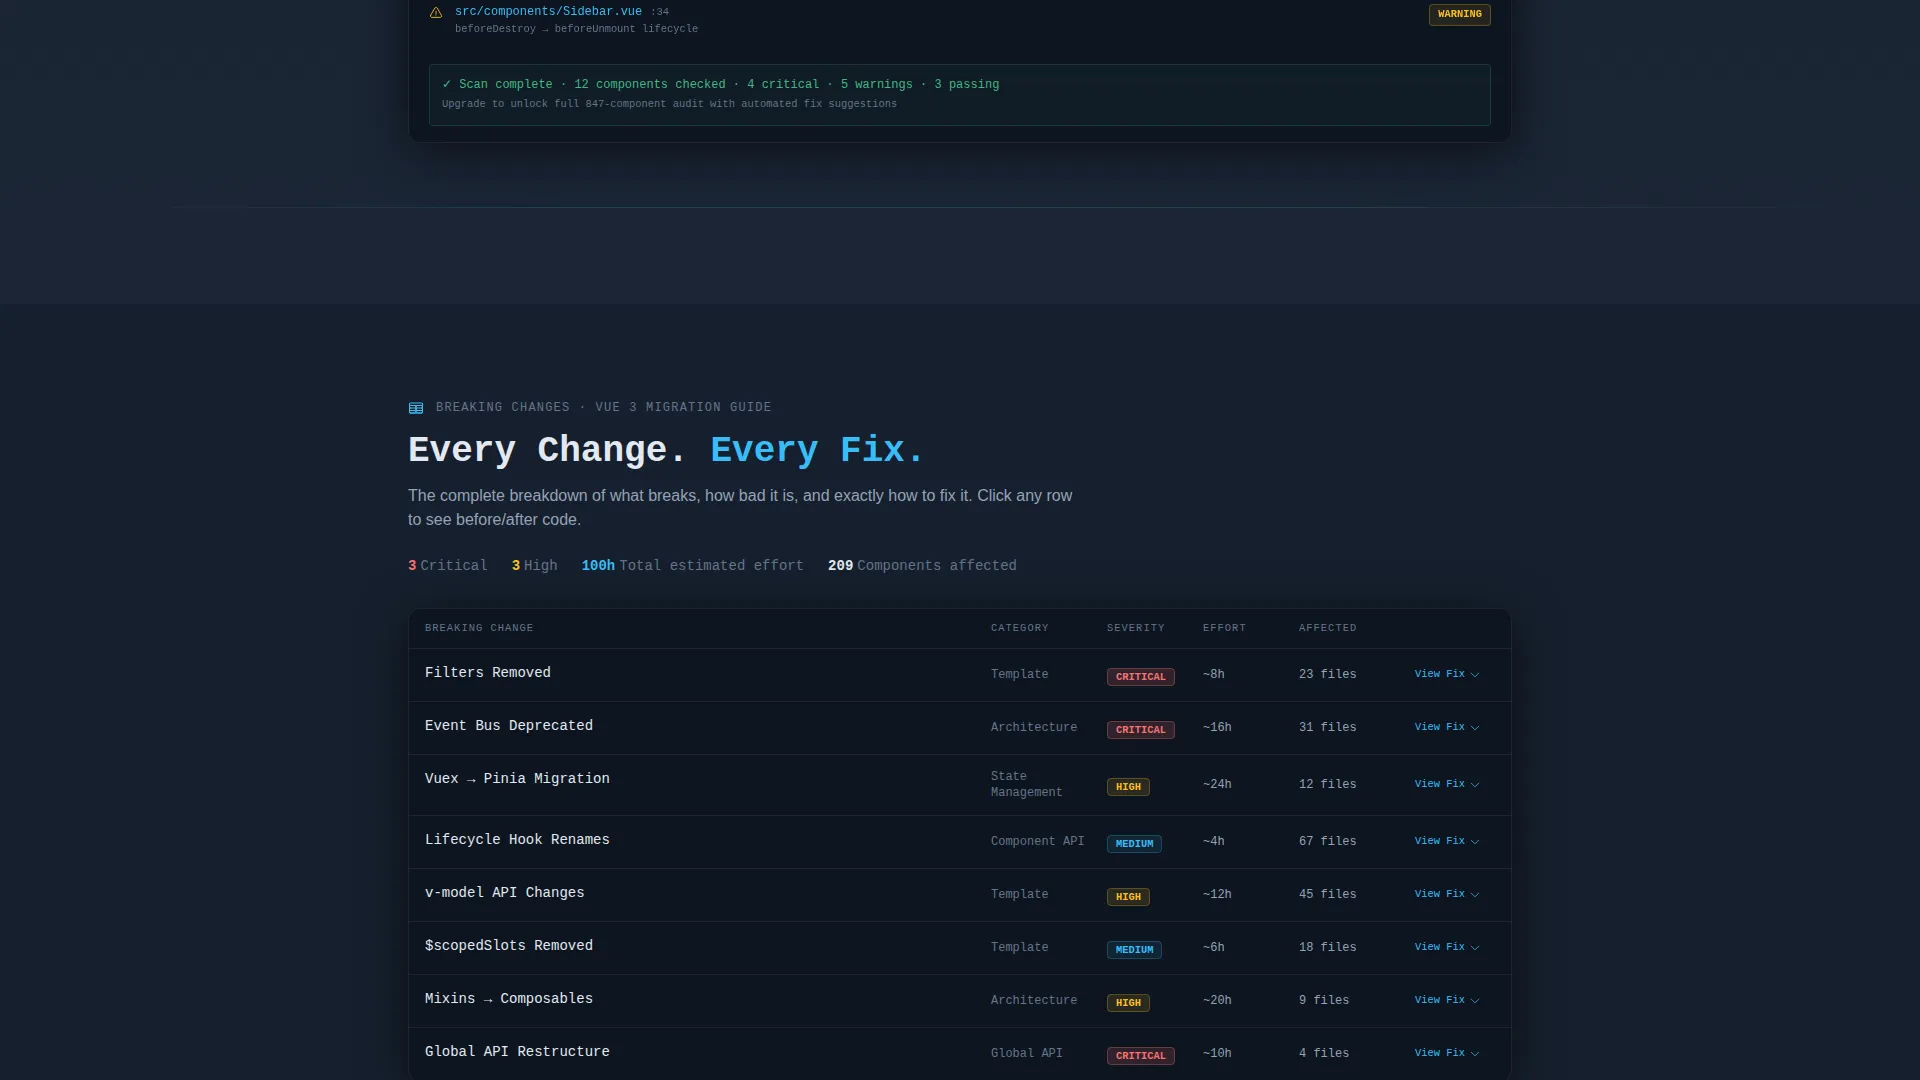Expand View Fix for Filters Removed

point(1446,674)
